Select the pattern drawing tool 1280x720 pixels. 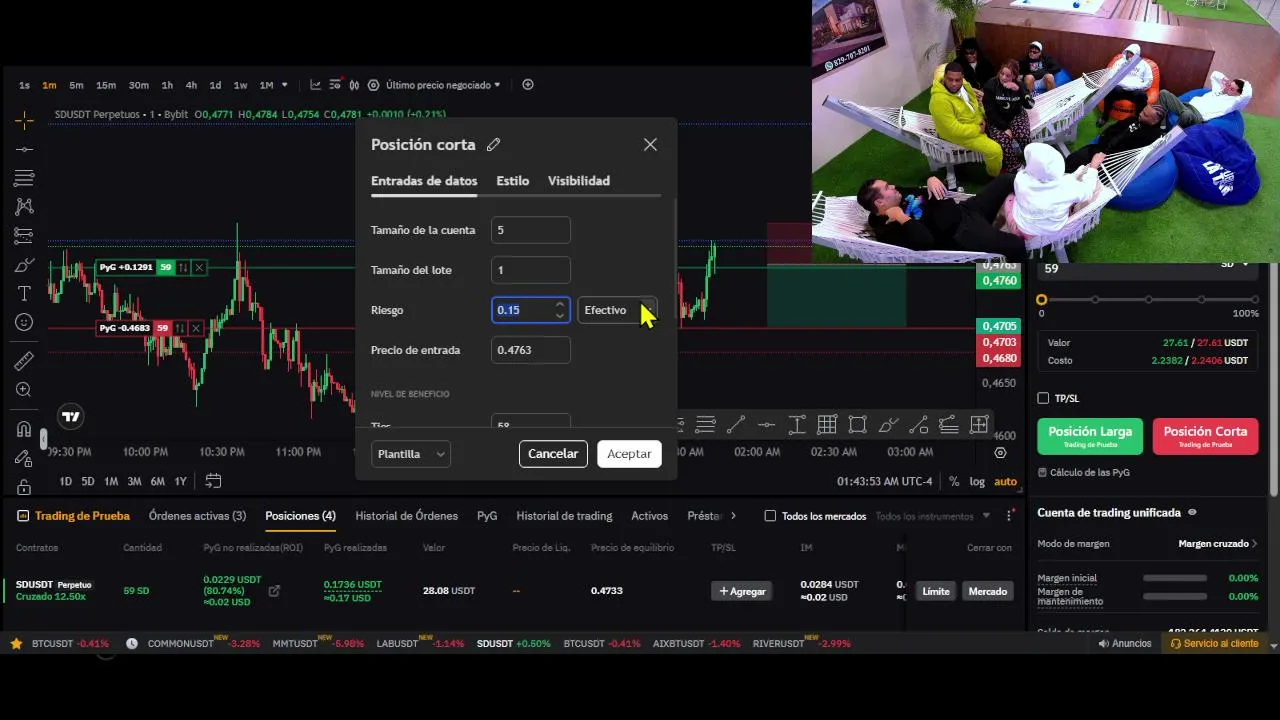(x=24, y=207)
